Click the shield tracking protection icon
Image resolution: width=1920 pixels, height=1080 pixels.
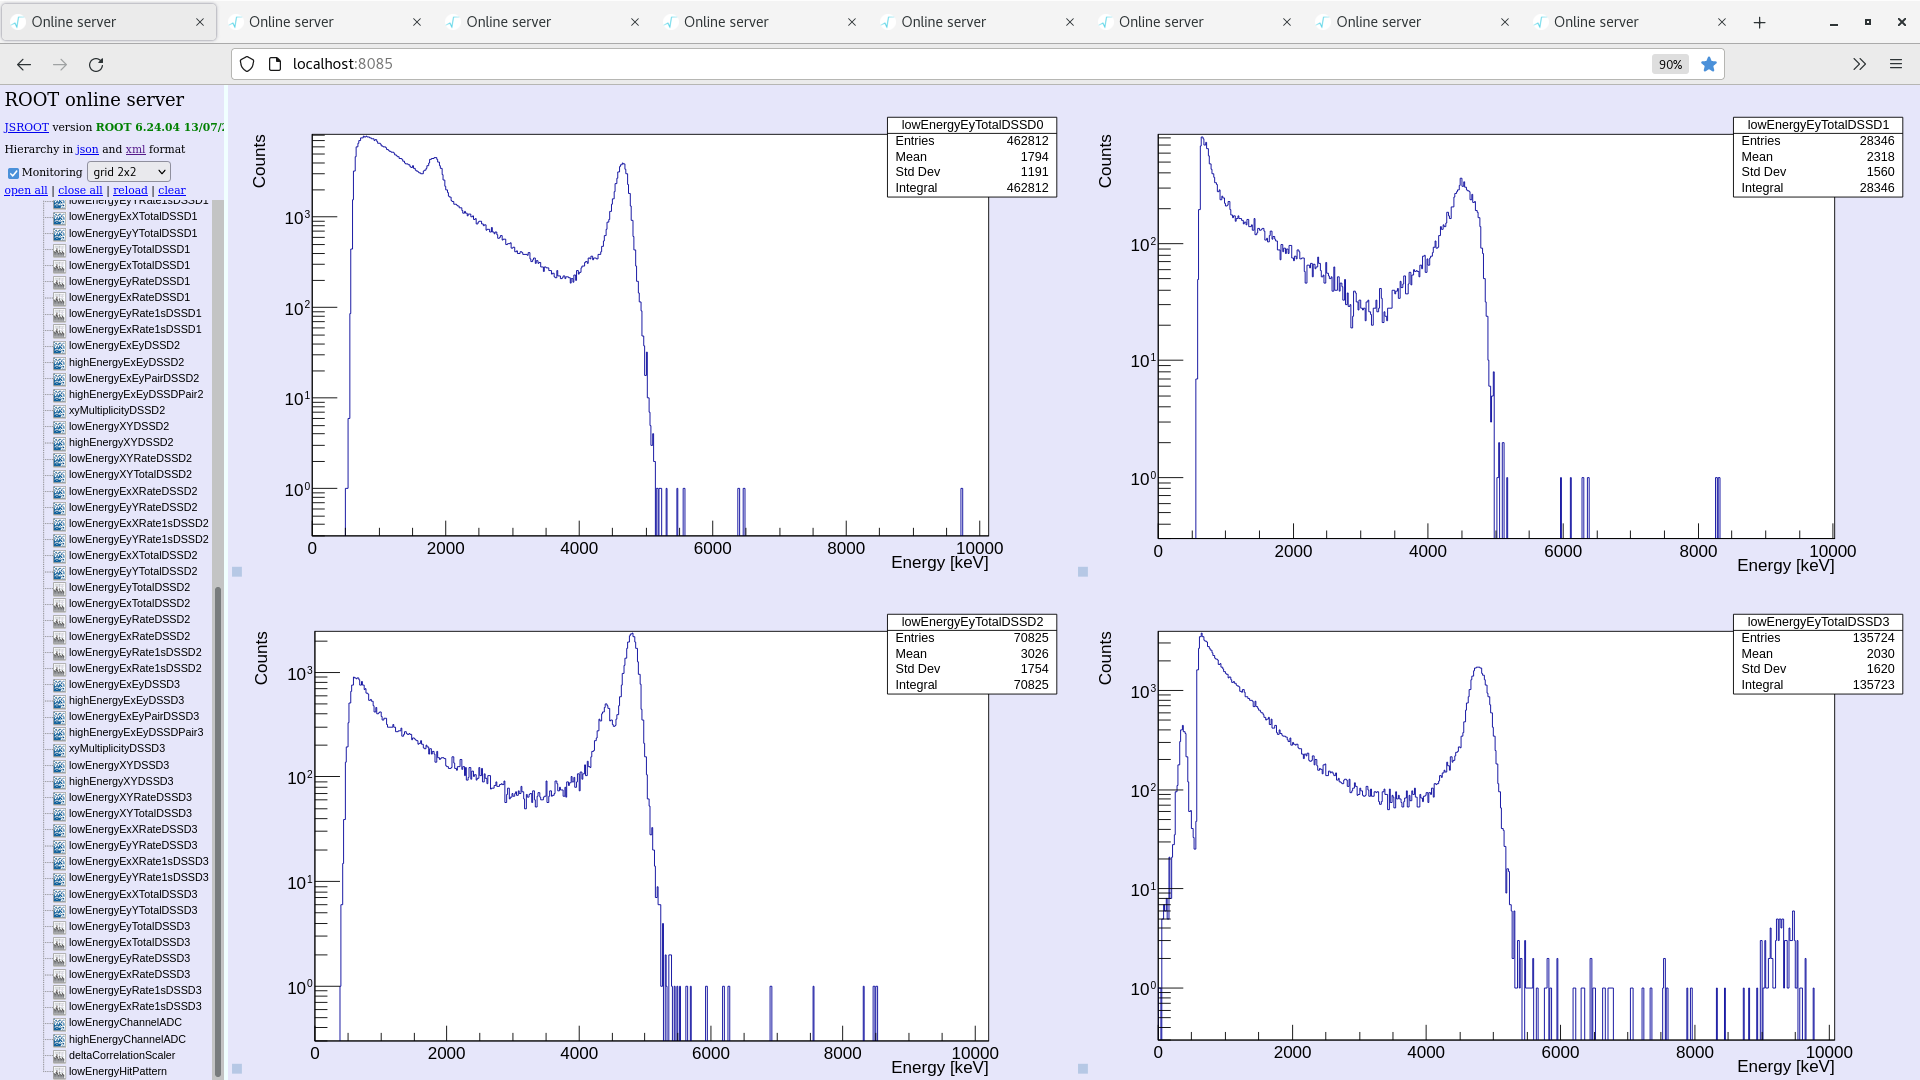tap(247, 64)
